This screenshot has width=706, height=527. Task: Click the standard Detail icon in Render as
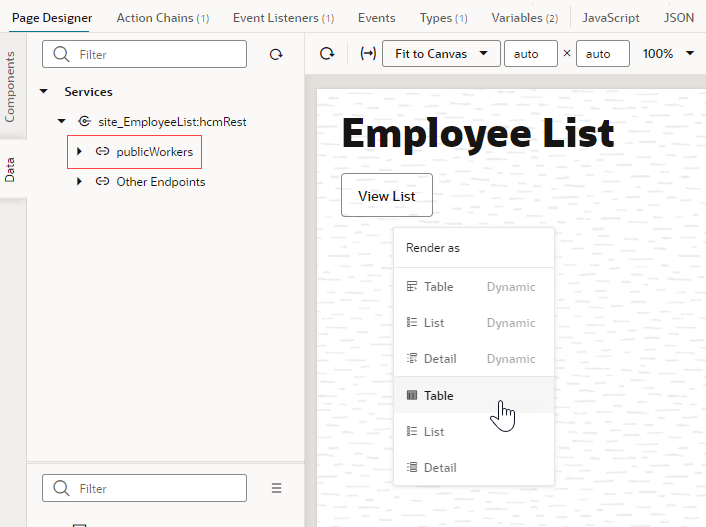(412, 467)
